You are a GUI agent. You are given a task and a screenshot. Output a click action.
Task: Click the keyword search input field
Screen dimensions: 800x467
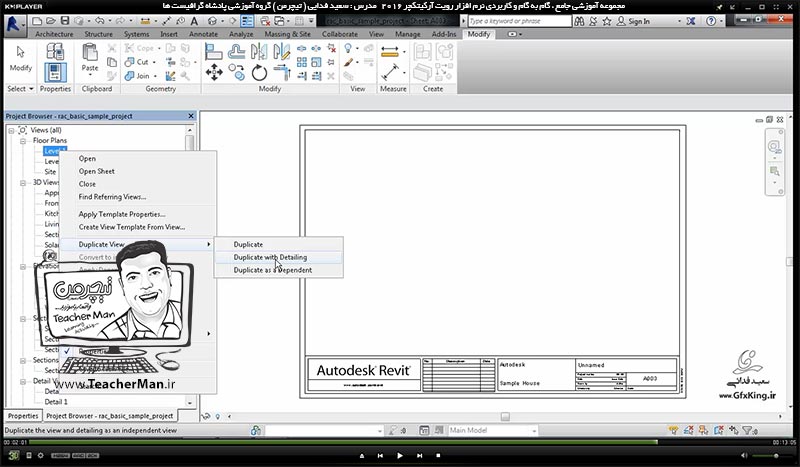pos(519,21)
